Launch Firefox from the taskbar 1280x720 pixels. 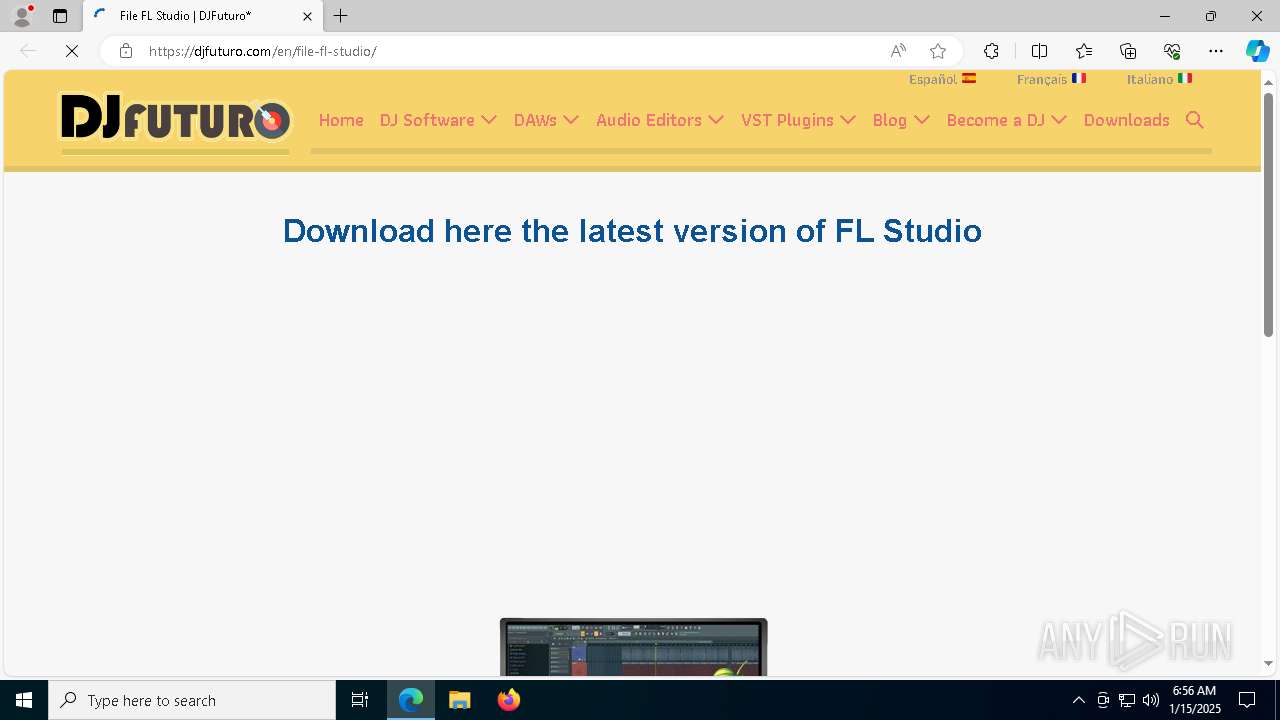pos(509,700)
